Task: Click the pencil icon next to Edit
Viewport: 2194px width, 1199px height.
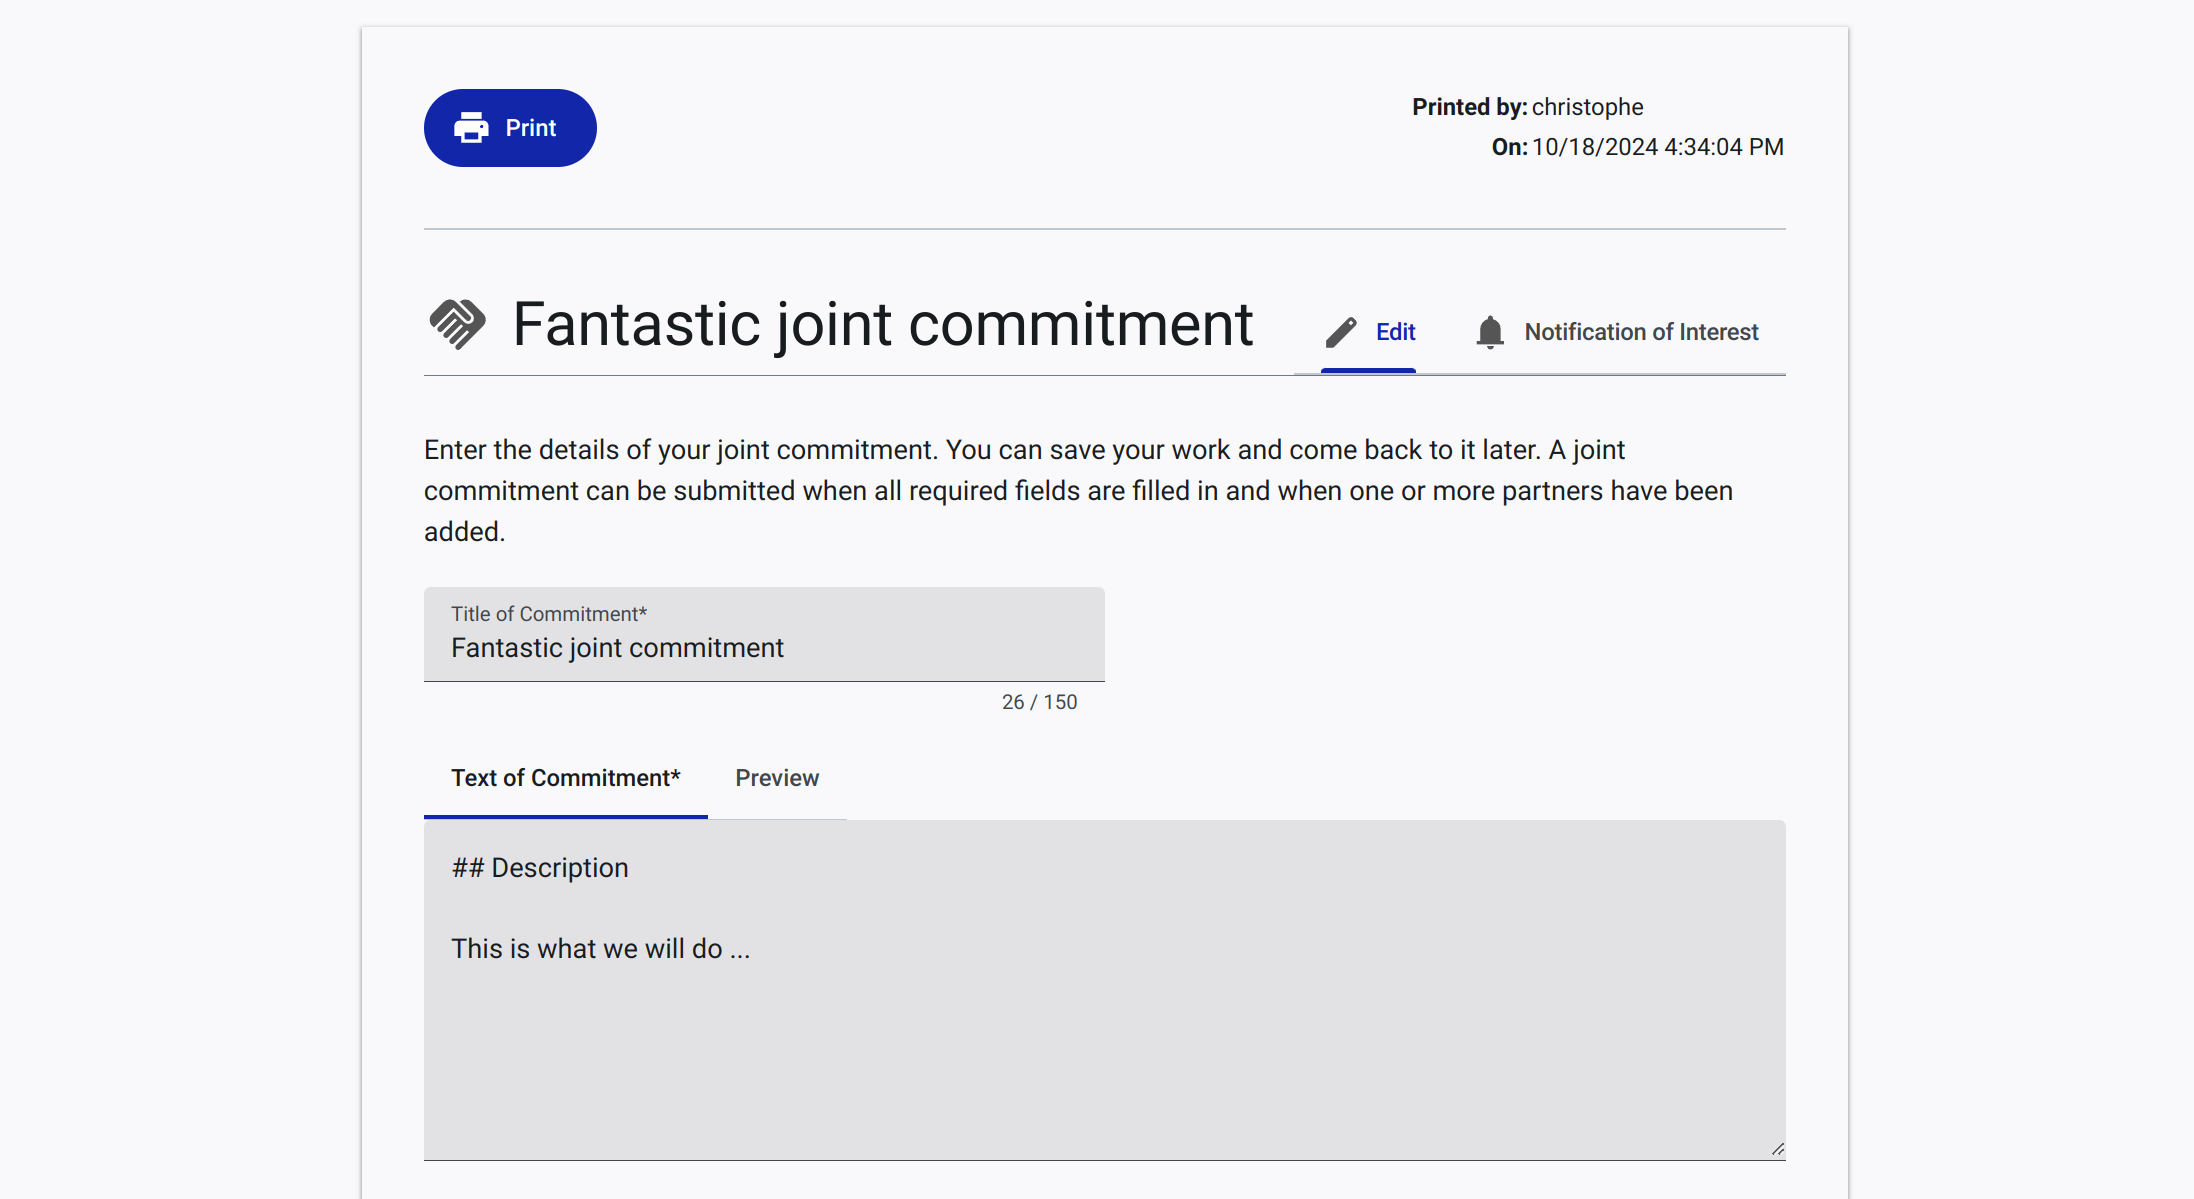Action: tap(1341, 332)
